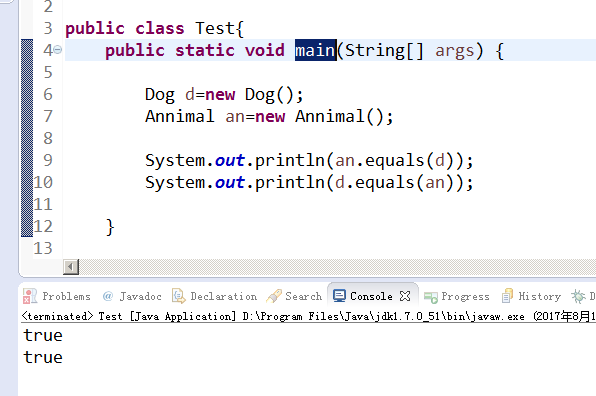Close the Console view with X
Image resolution: width=596 pixels, height=396 pixels.
405,296
